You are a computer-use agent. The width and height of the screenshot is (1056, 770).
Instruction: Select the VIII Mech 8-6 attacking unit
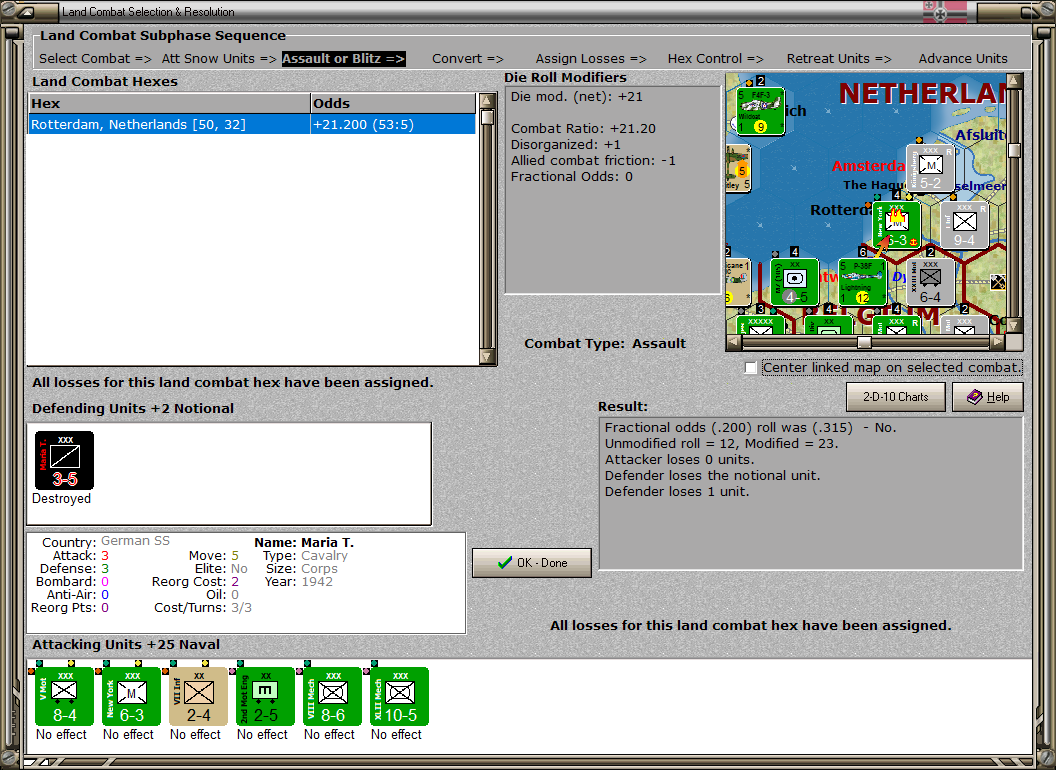click(x=332, y=697)
